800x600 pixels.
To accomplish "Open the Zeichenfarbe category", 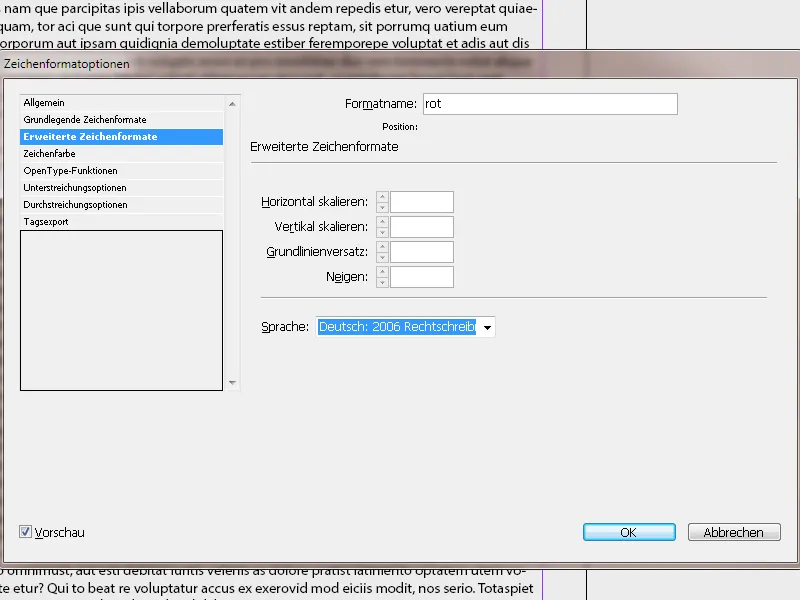I will coord(121,154).
